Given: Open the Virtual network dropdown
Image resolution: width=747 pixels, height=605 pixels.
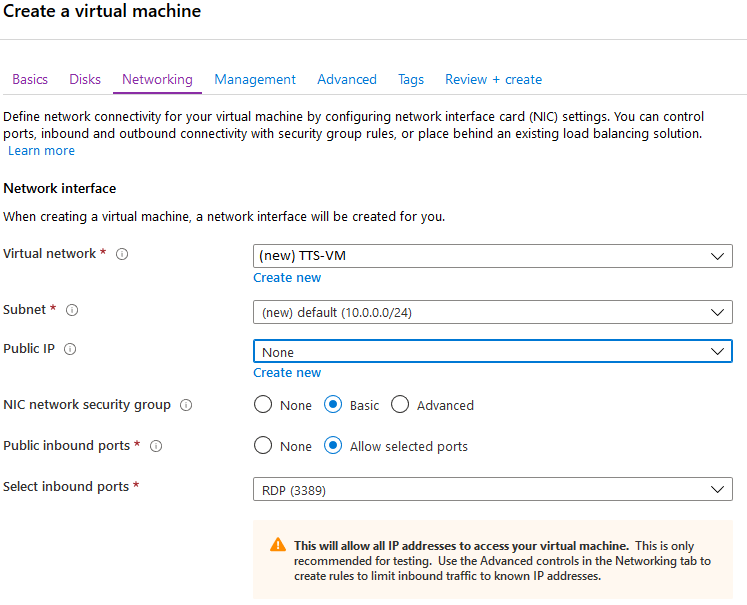Looking at the screenshot, I should click(492, 256).
